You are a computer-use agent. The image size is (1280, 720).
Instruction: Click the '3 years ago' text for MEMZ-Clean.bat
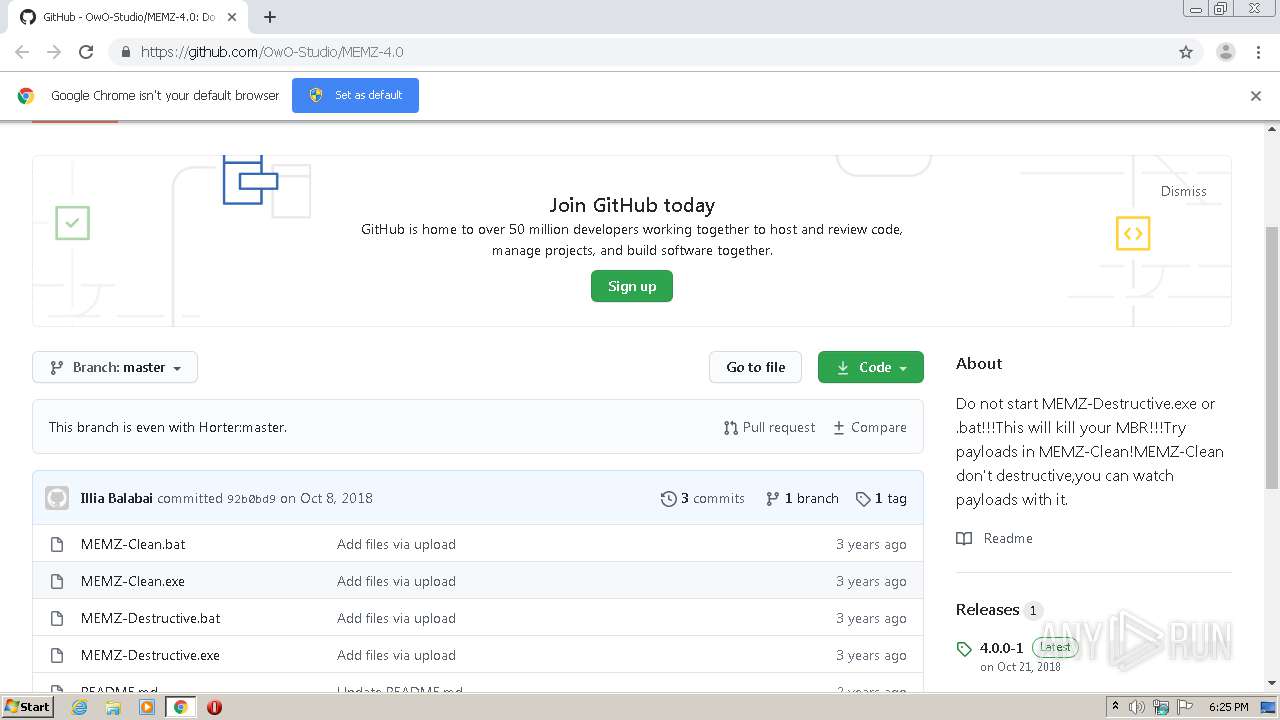click(x=871, y=544)
